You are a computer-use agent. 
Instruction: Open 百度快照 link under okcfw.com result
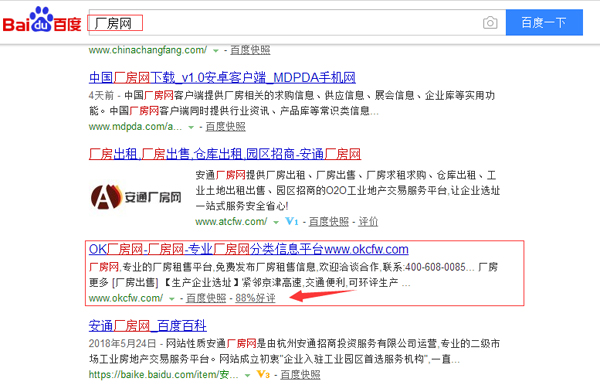206,298
